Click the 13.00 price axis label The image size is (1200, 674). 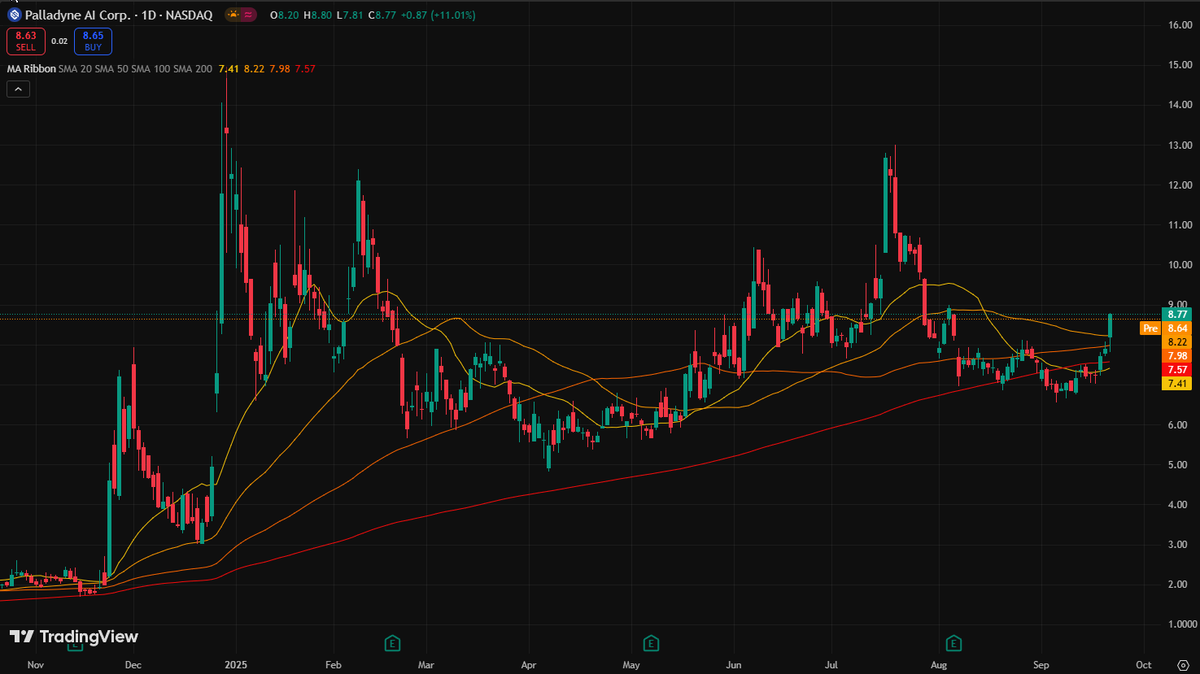tap(1178, 145)
